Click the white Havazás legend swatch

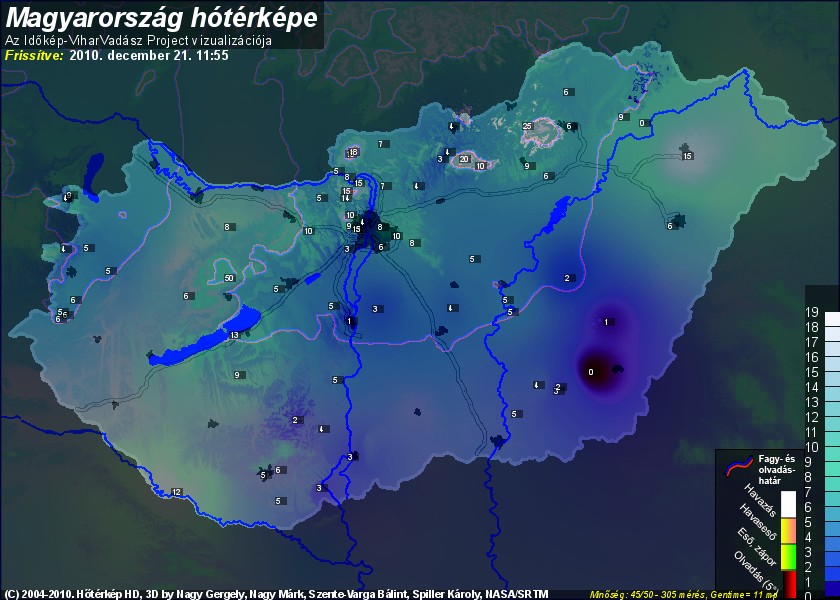[x=789, y=504]
